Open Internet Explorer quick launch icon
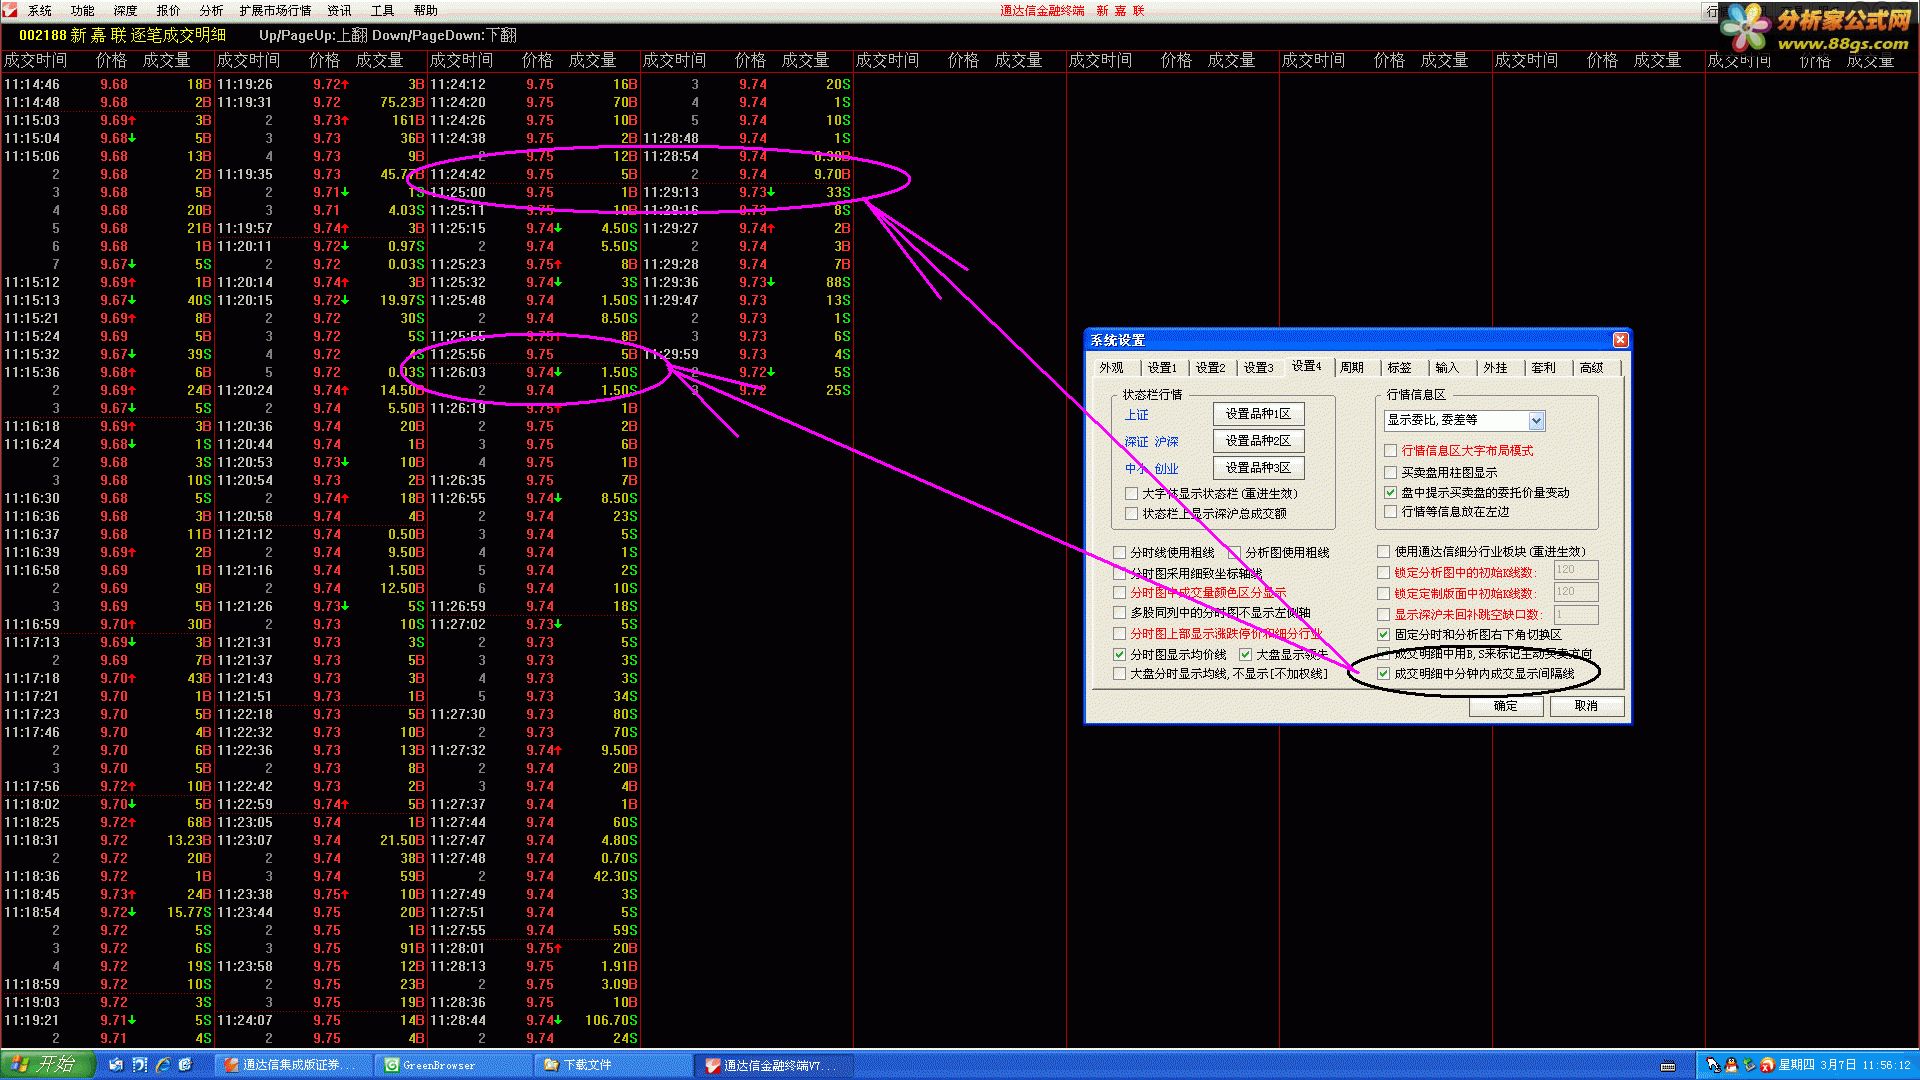1920x1080 pixels. click(x=162, y=1066)
